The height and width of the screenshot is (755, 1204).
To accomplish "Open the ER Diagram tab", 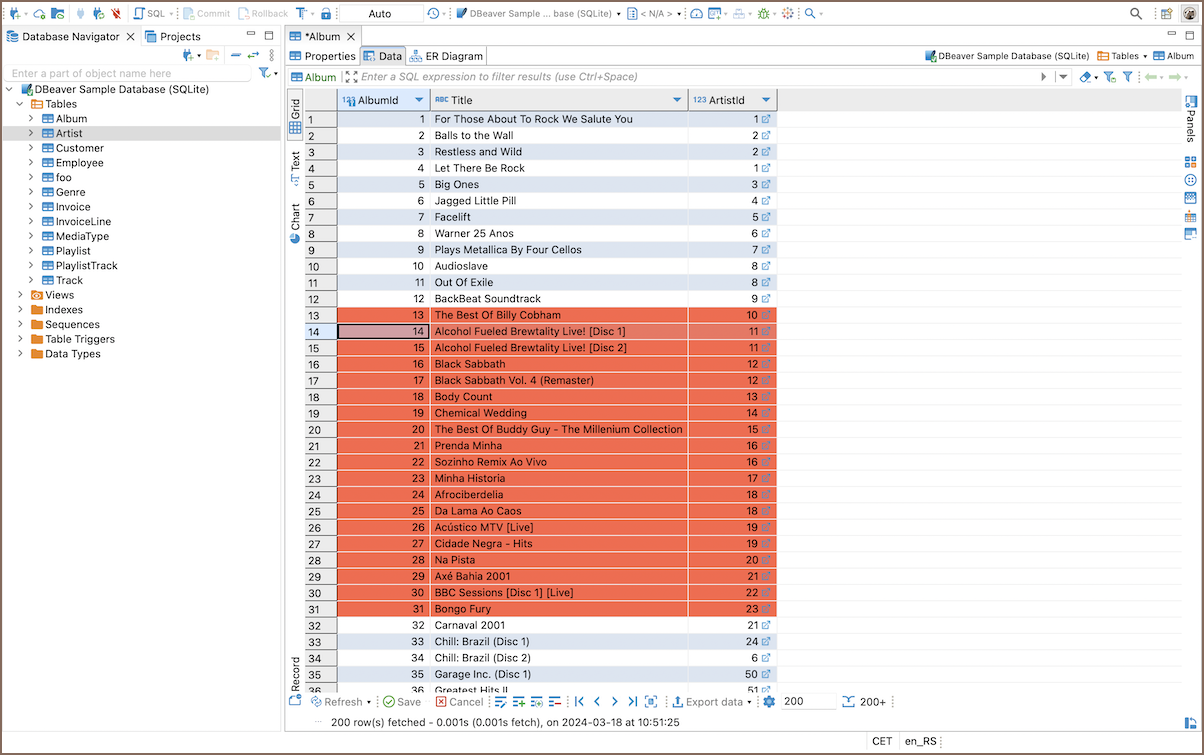I will [x=446, y=56].
